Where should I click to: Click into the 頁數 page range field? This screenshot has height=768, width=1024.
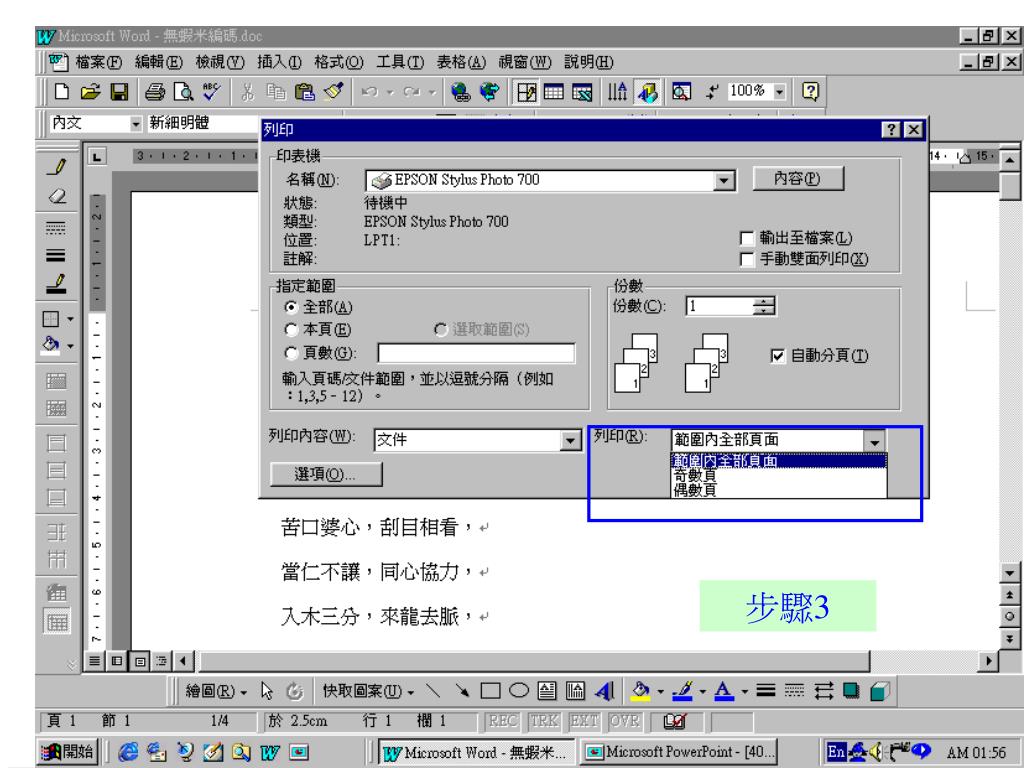[x=476, y=353]
